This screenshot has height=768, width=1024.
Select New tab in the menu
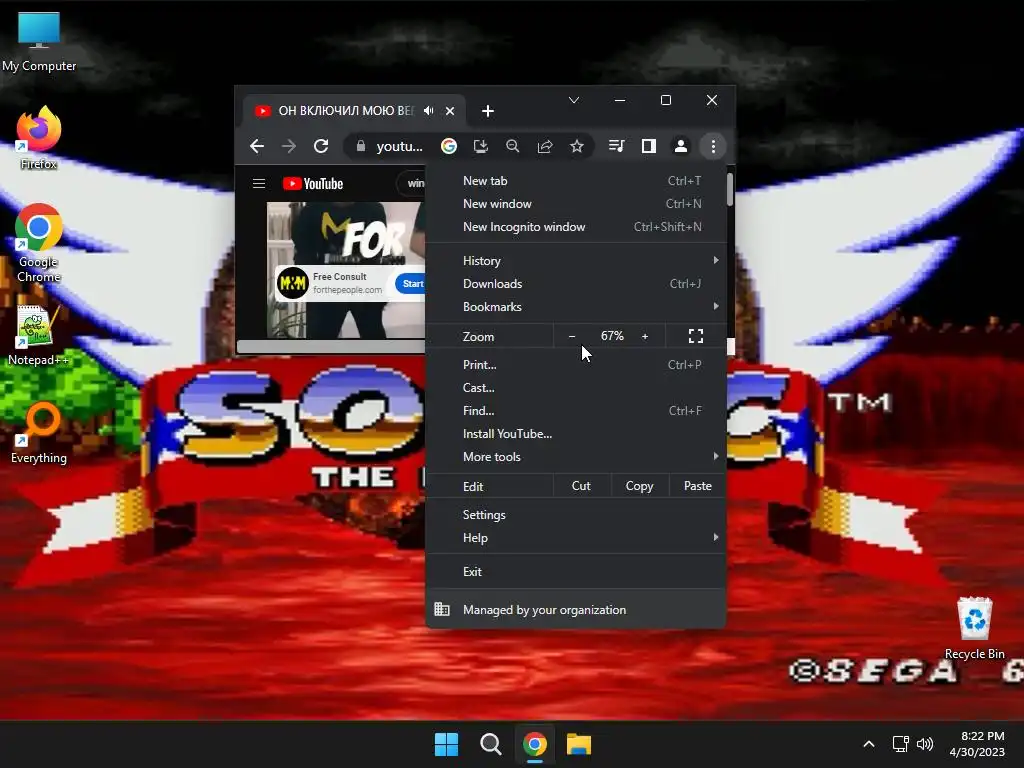point(575,181)
